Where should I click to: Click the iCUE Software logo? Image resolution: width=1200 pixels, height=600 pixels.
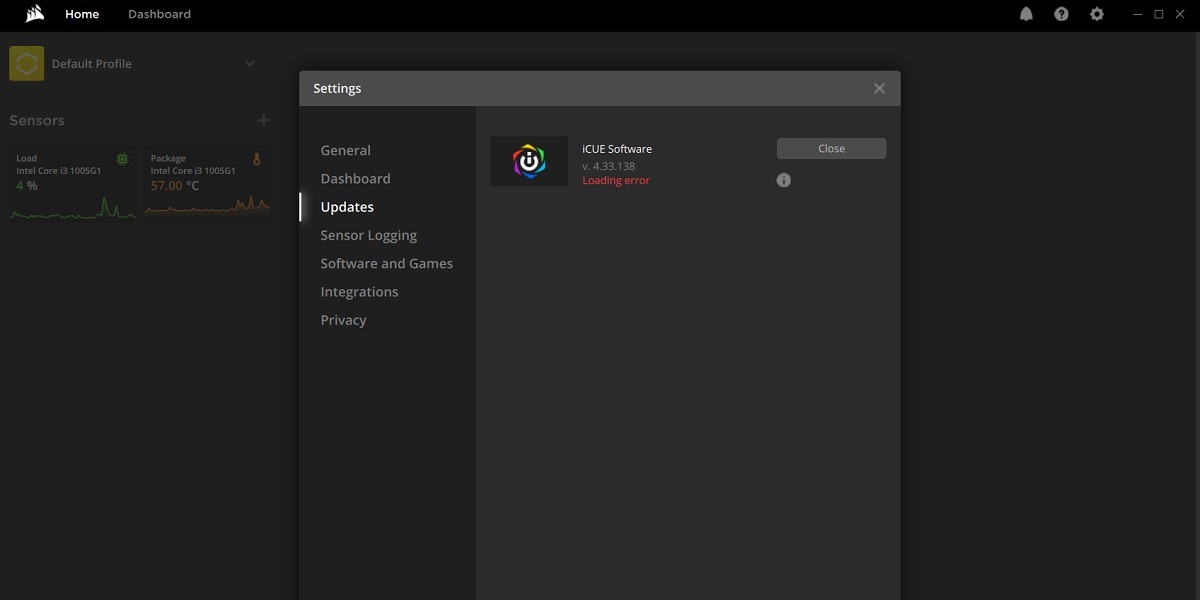tap(529, 161)
